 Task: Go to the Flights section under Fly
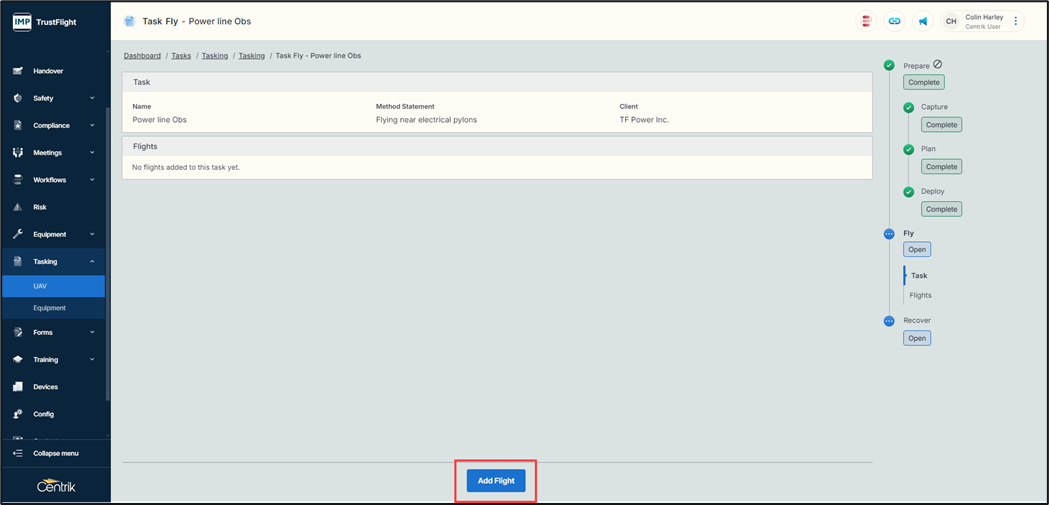point(921,295)
